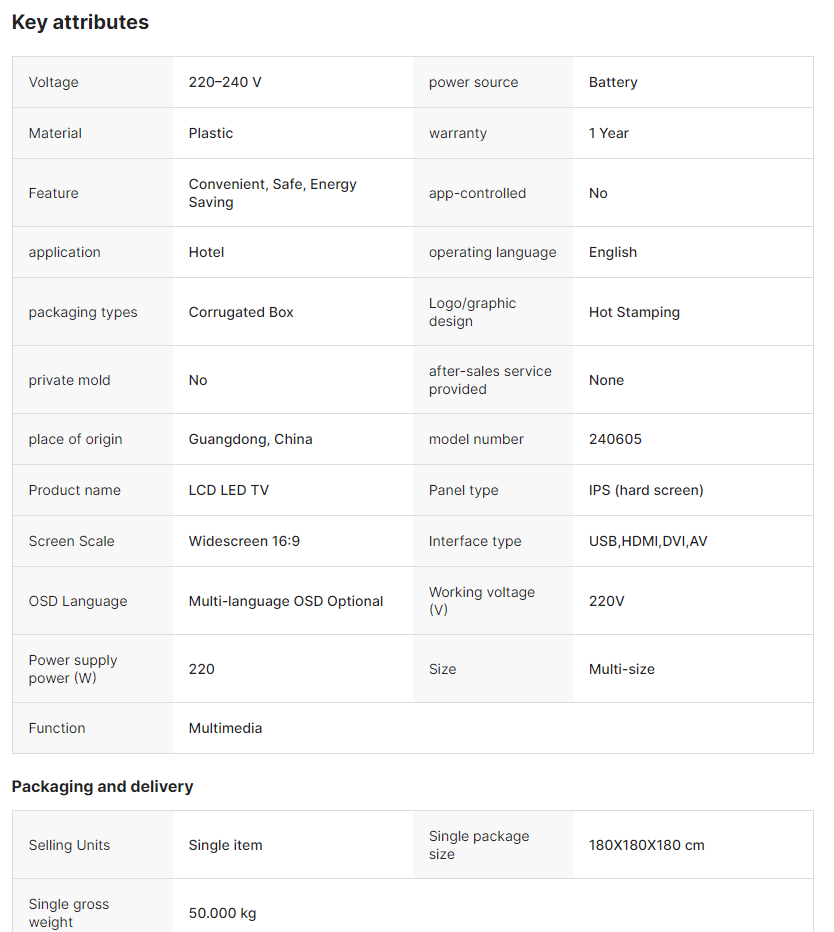Click the after-sales service provided label
The height and width of the screenshot is (932, 834).
(x=490, y=380)
